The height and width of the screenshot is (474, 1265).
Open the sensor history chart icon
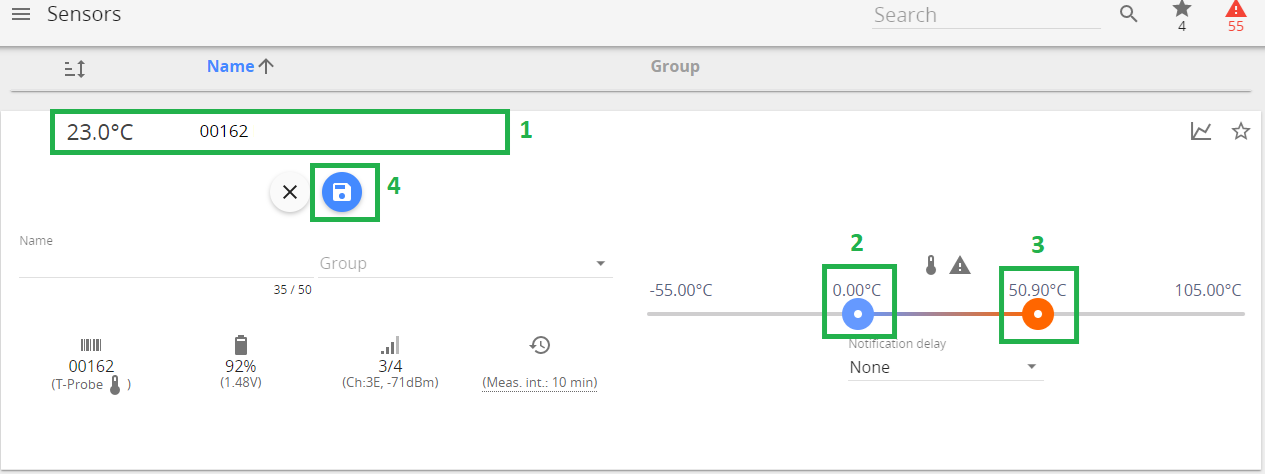pyautogui.click(x=1201, y=131)
